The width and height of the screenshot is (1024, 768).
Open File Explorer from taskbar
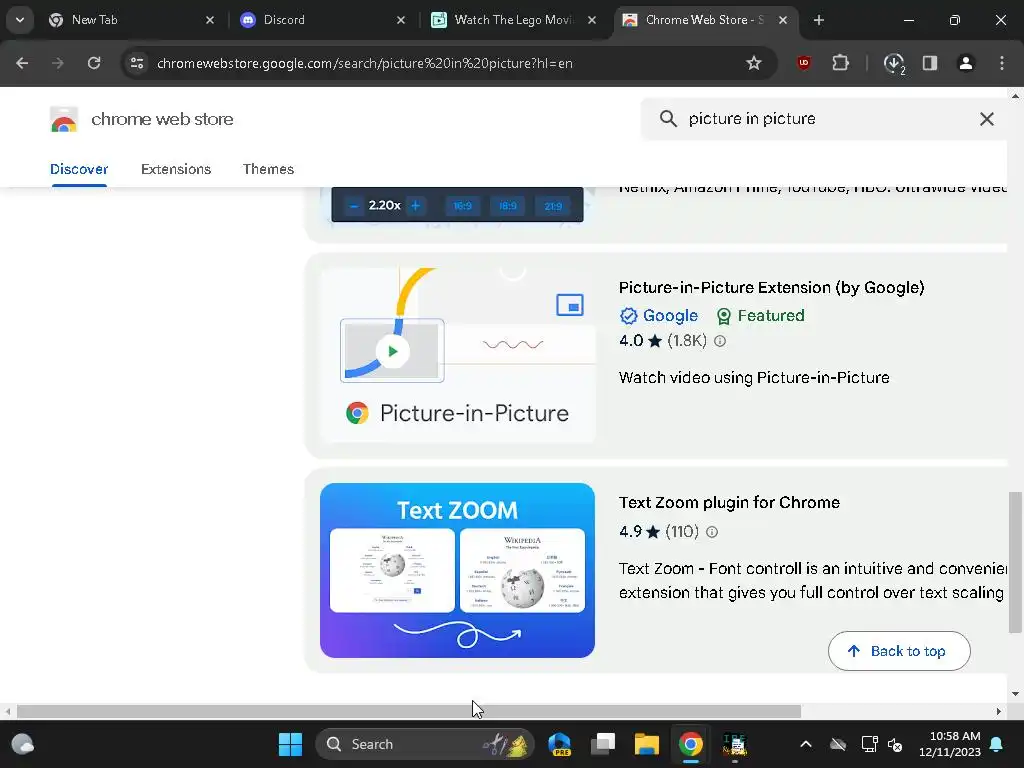point(647,744)
